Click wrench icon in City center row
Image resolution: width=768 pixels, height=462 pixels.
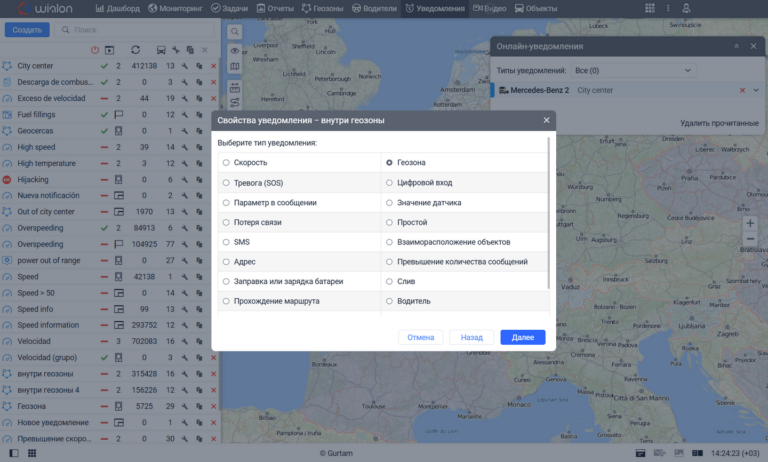tap(186, 66)
